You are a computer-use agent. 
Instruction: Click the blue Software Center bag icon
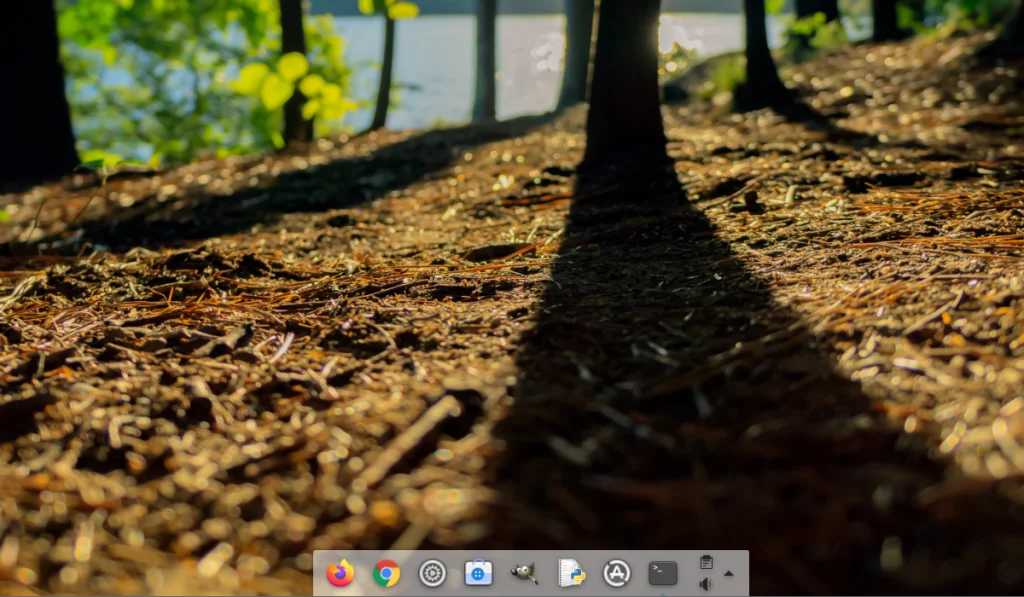(x=477, y=572)
